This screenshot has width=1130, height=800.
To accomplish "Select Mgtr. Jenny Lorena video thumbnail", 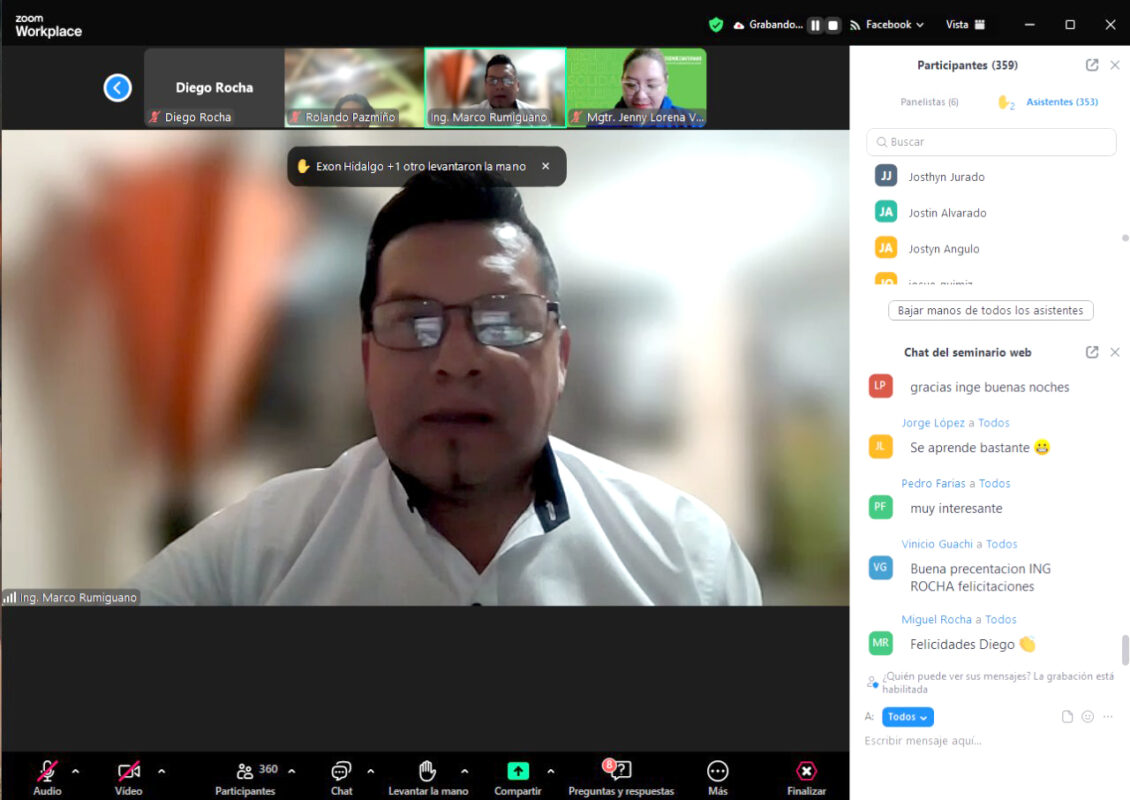I will pyautogui.click(x=637, y=88).
